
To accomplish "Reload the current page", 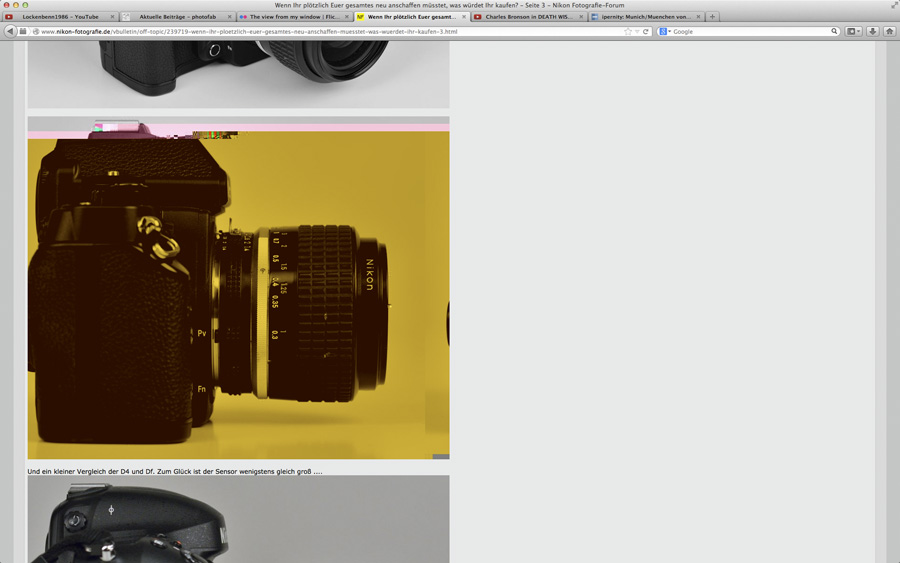I will pyautogui.click(x=646, y=32).
